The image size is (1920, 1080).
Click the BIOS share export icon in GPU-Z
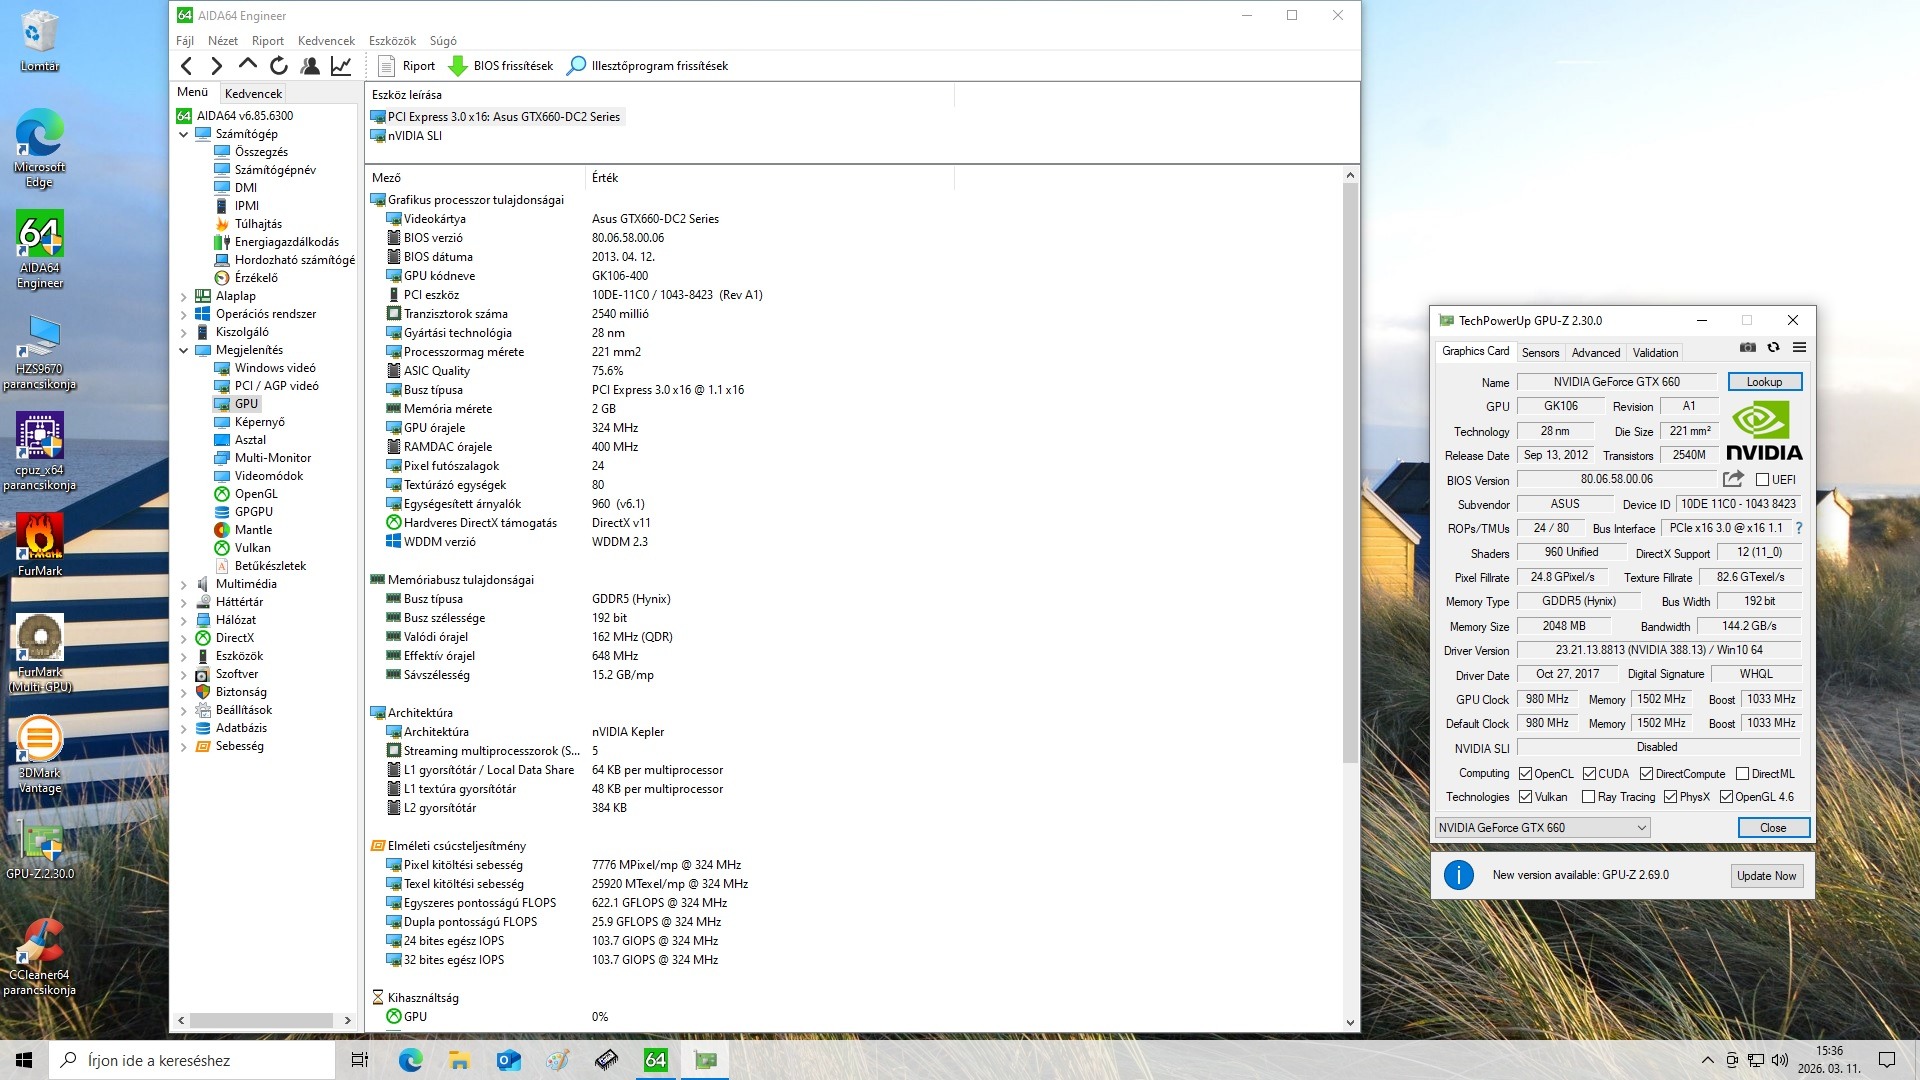point(1733,479)
